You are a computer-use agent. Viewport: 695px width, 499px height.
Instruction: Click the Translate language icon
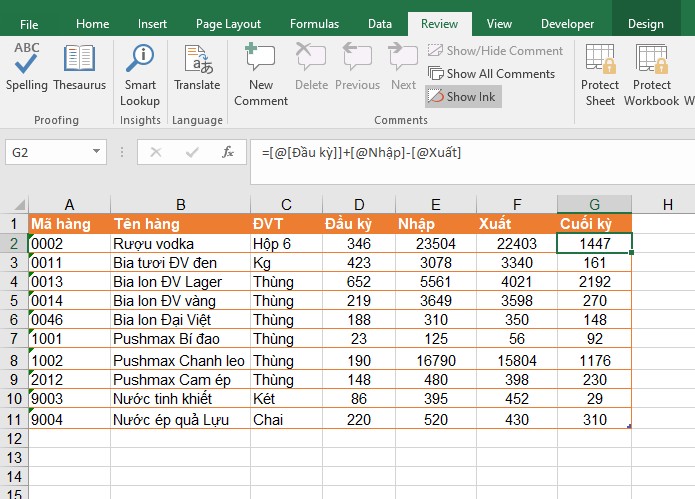tap(197, 68)
